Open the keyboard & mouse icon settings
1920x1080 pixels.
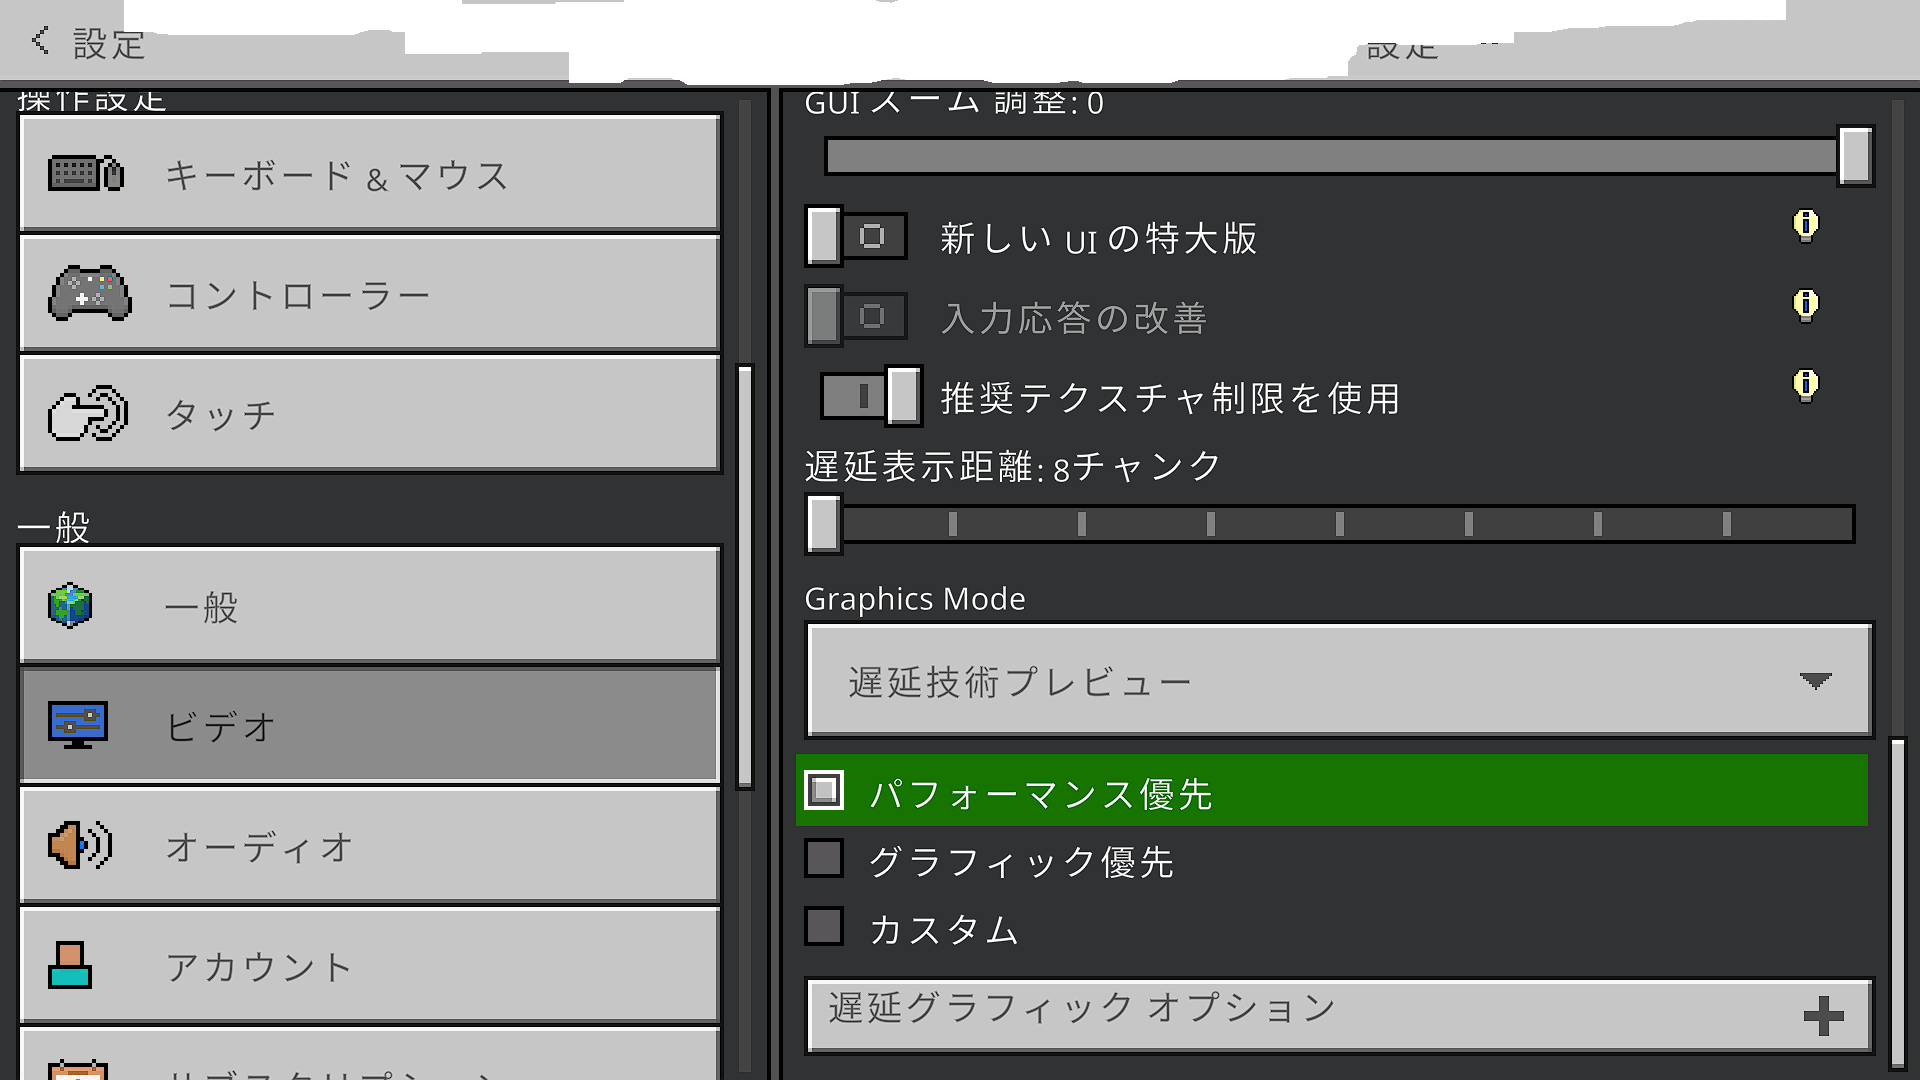click(86, 174)
